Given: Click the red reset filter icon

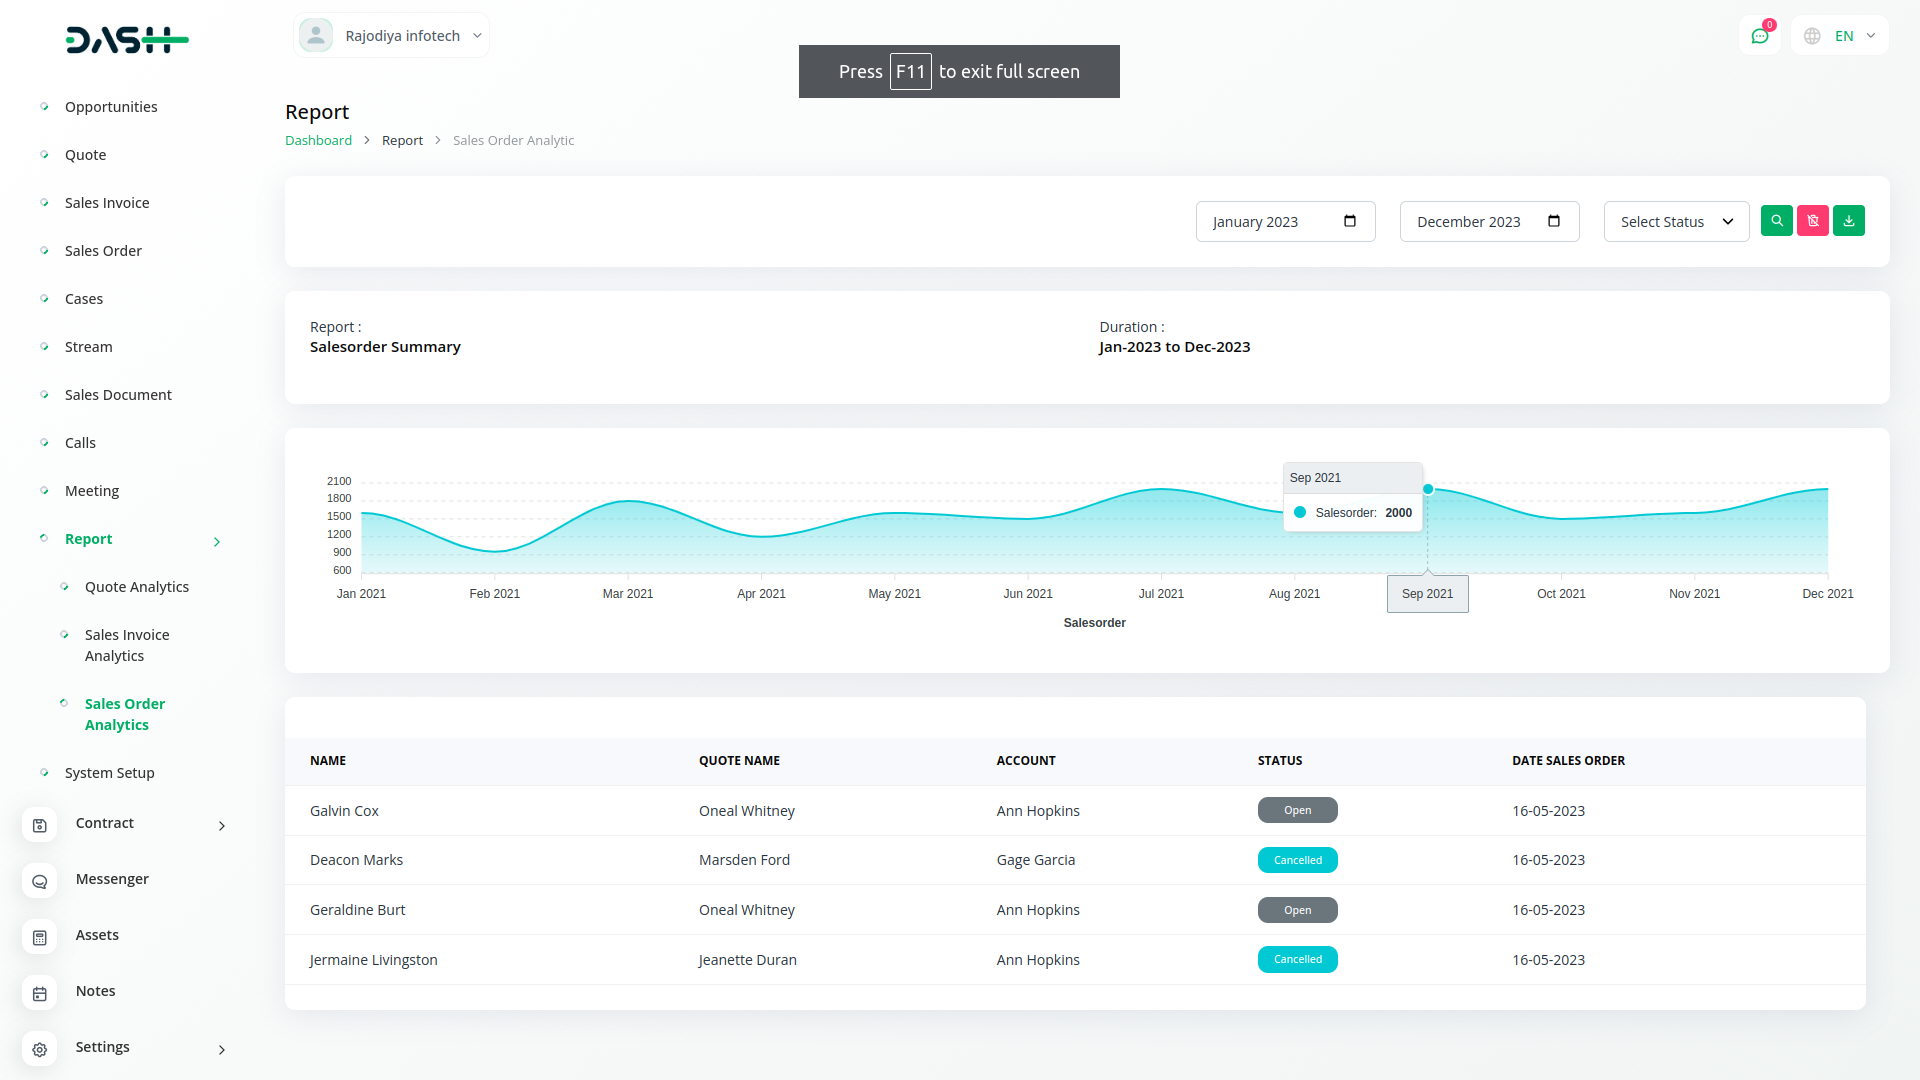Looking at the screenshot, I should click(x=1812, y=221).
